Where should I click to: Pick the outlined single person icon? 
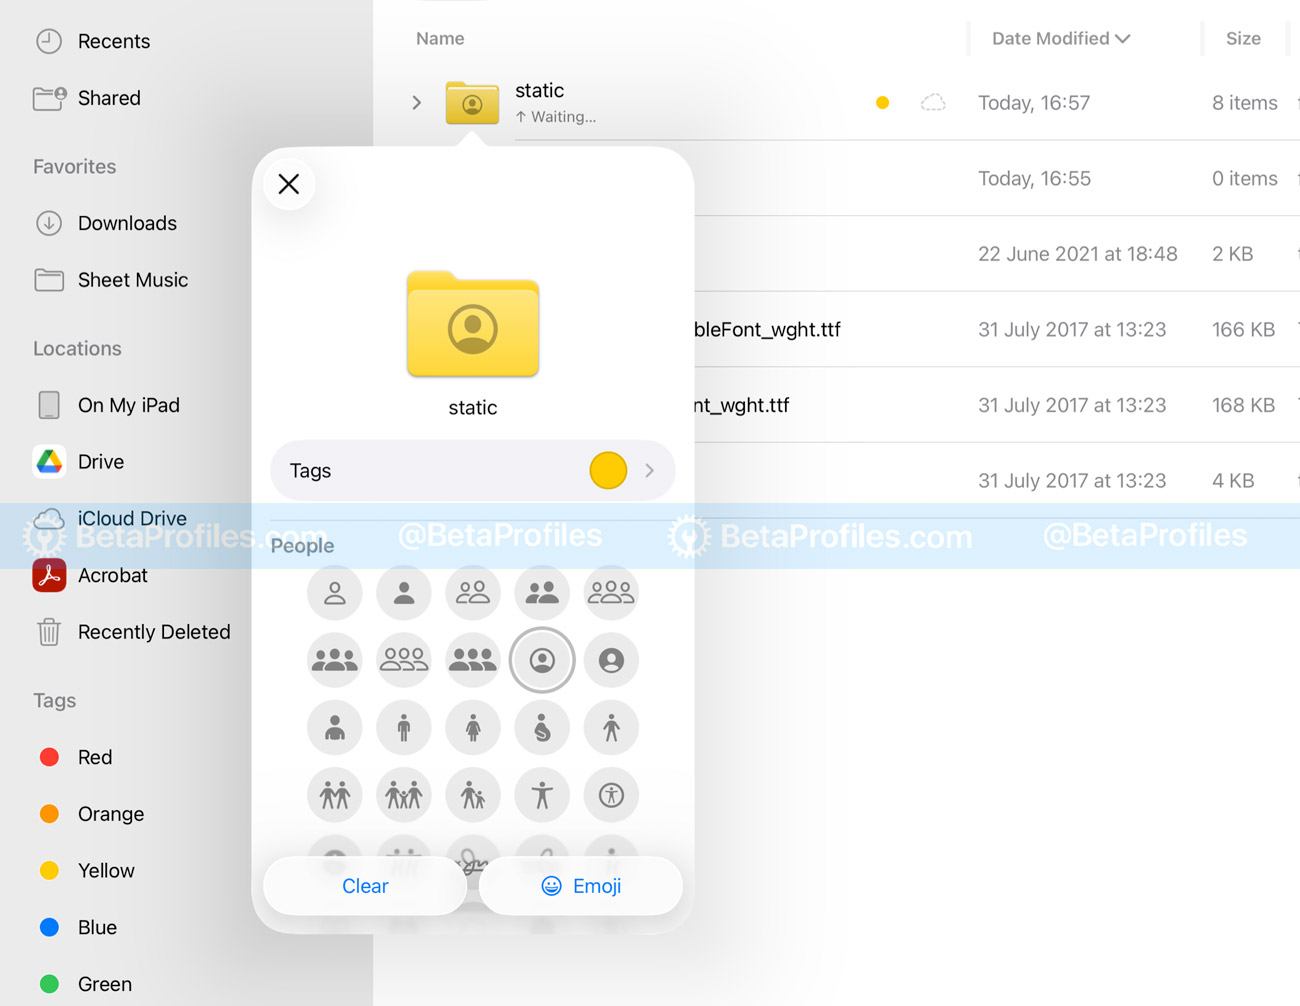coord(335,593)
